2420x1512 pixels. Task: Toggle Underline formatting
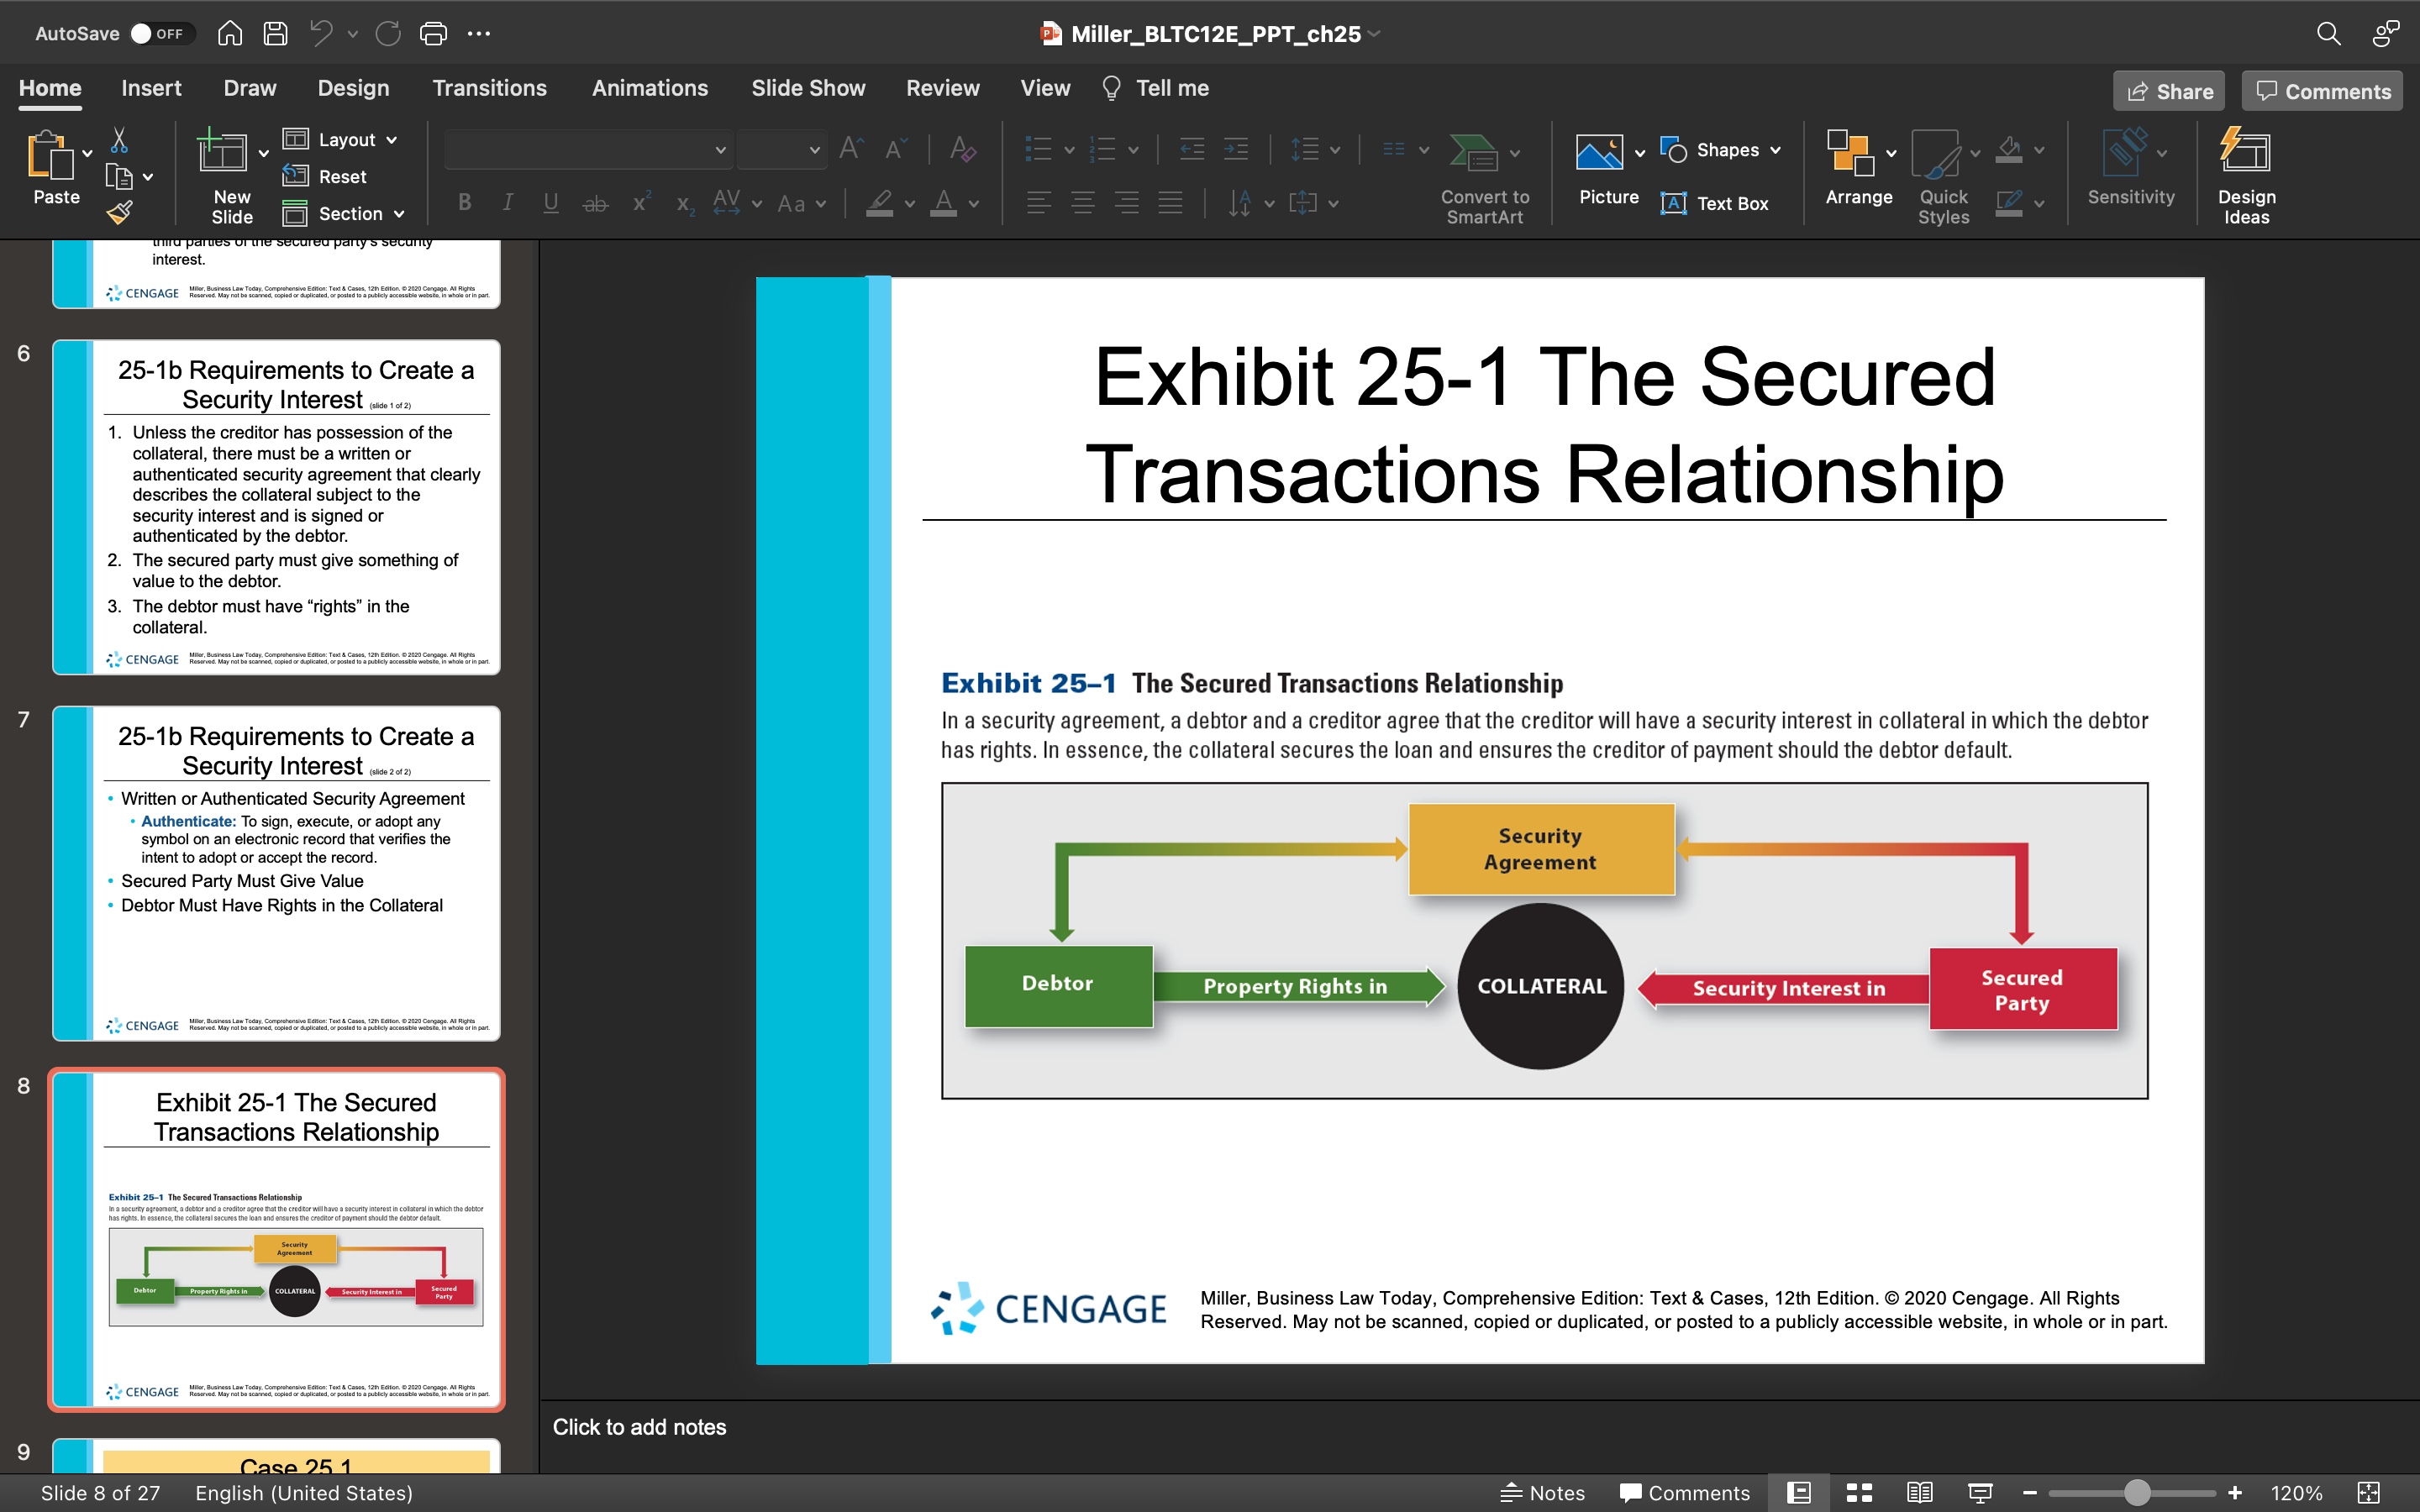550,203
